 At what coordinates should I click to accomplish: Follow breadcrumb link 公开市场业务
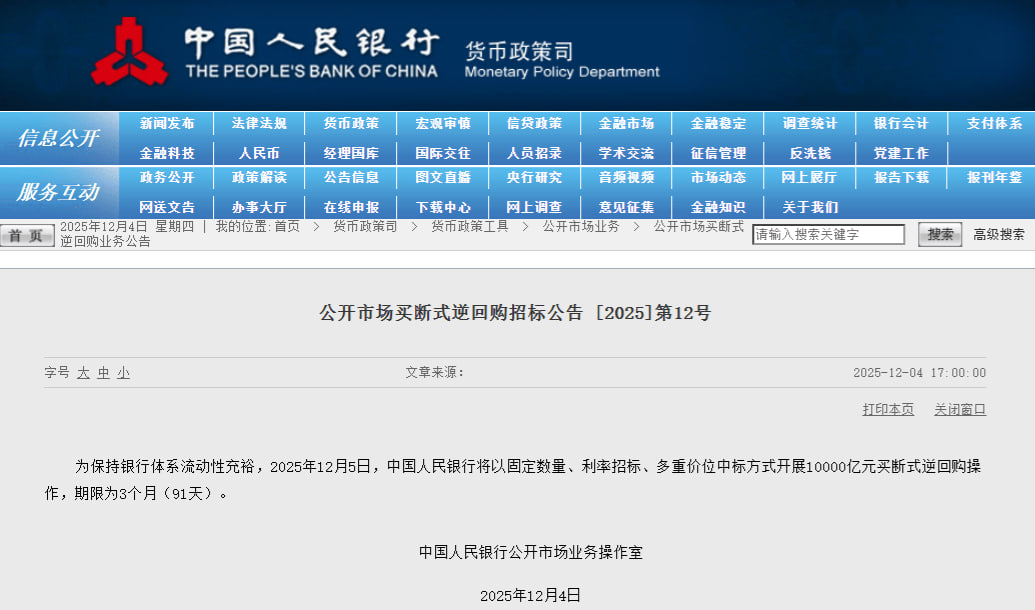coord(581,226)
